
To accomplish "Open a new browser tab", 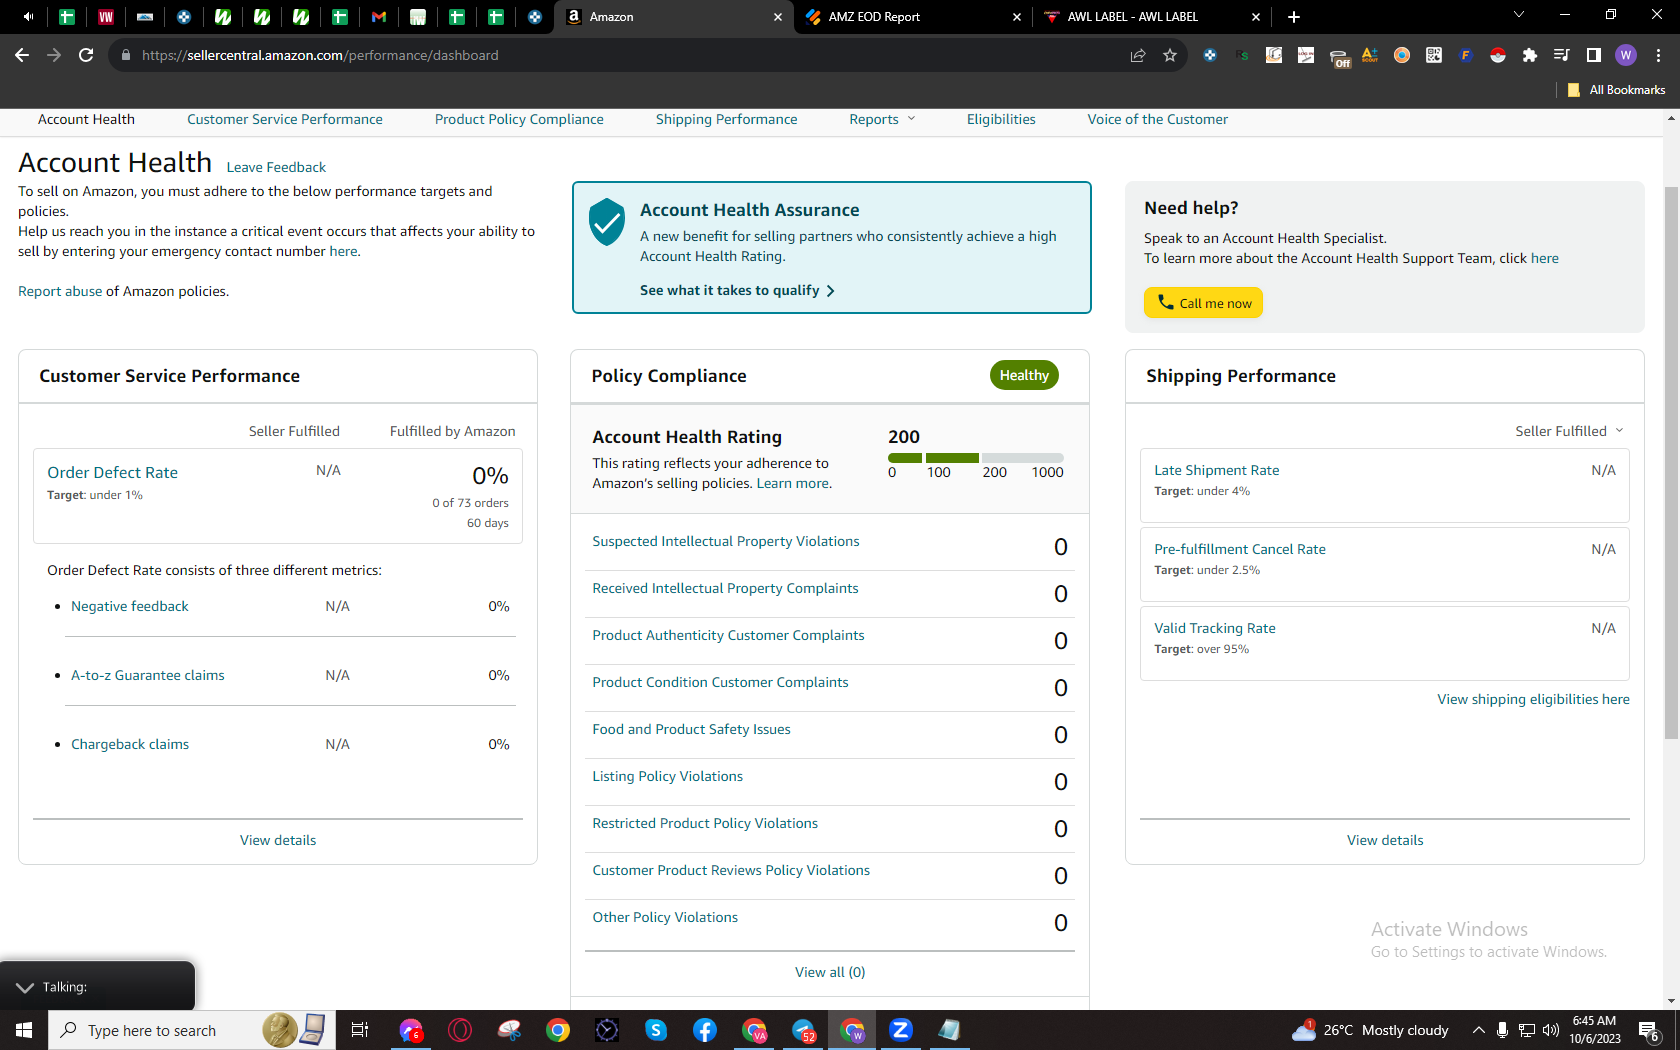I will tap(1294, 17).
